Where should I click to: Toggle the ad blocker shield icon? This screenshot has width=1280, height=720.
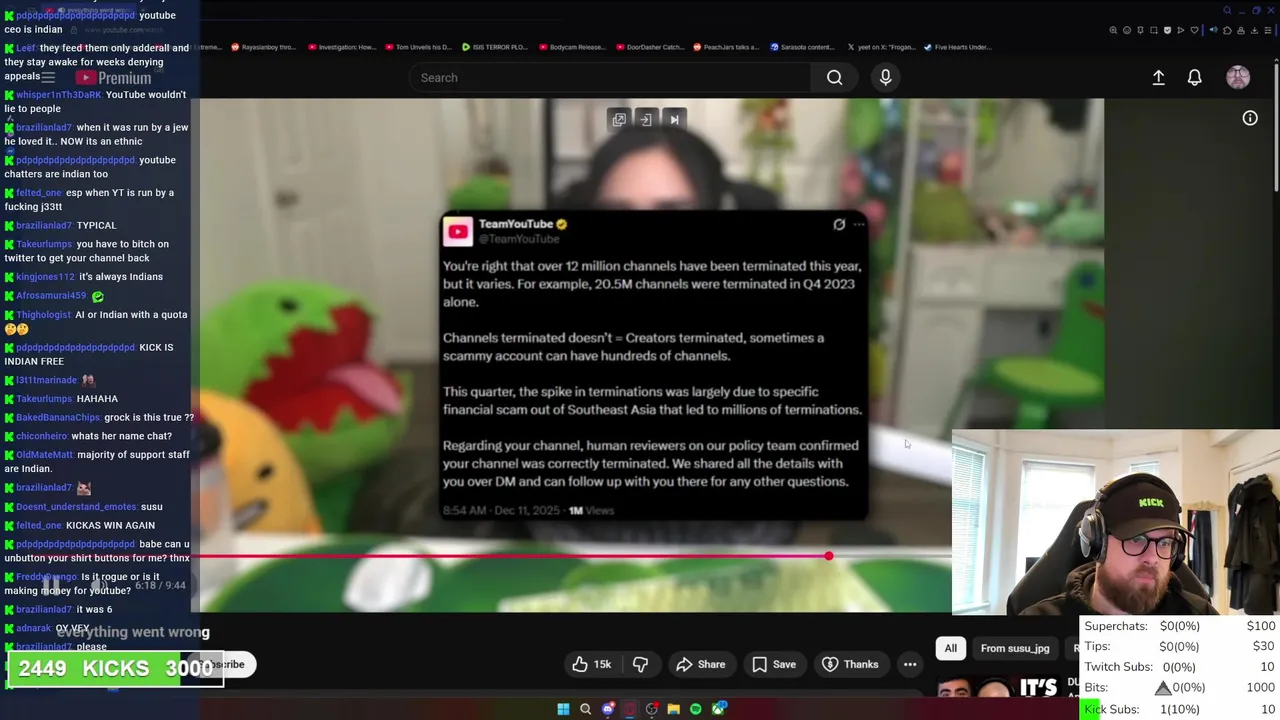coord(1167,30)
